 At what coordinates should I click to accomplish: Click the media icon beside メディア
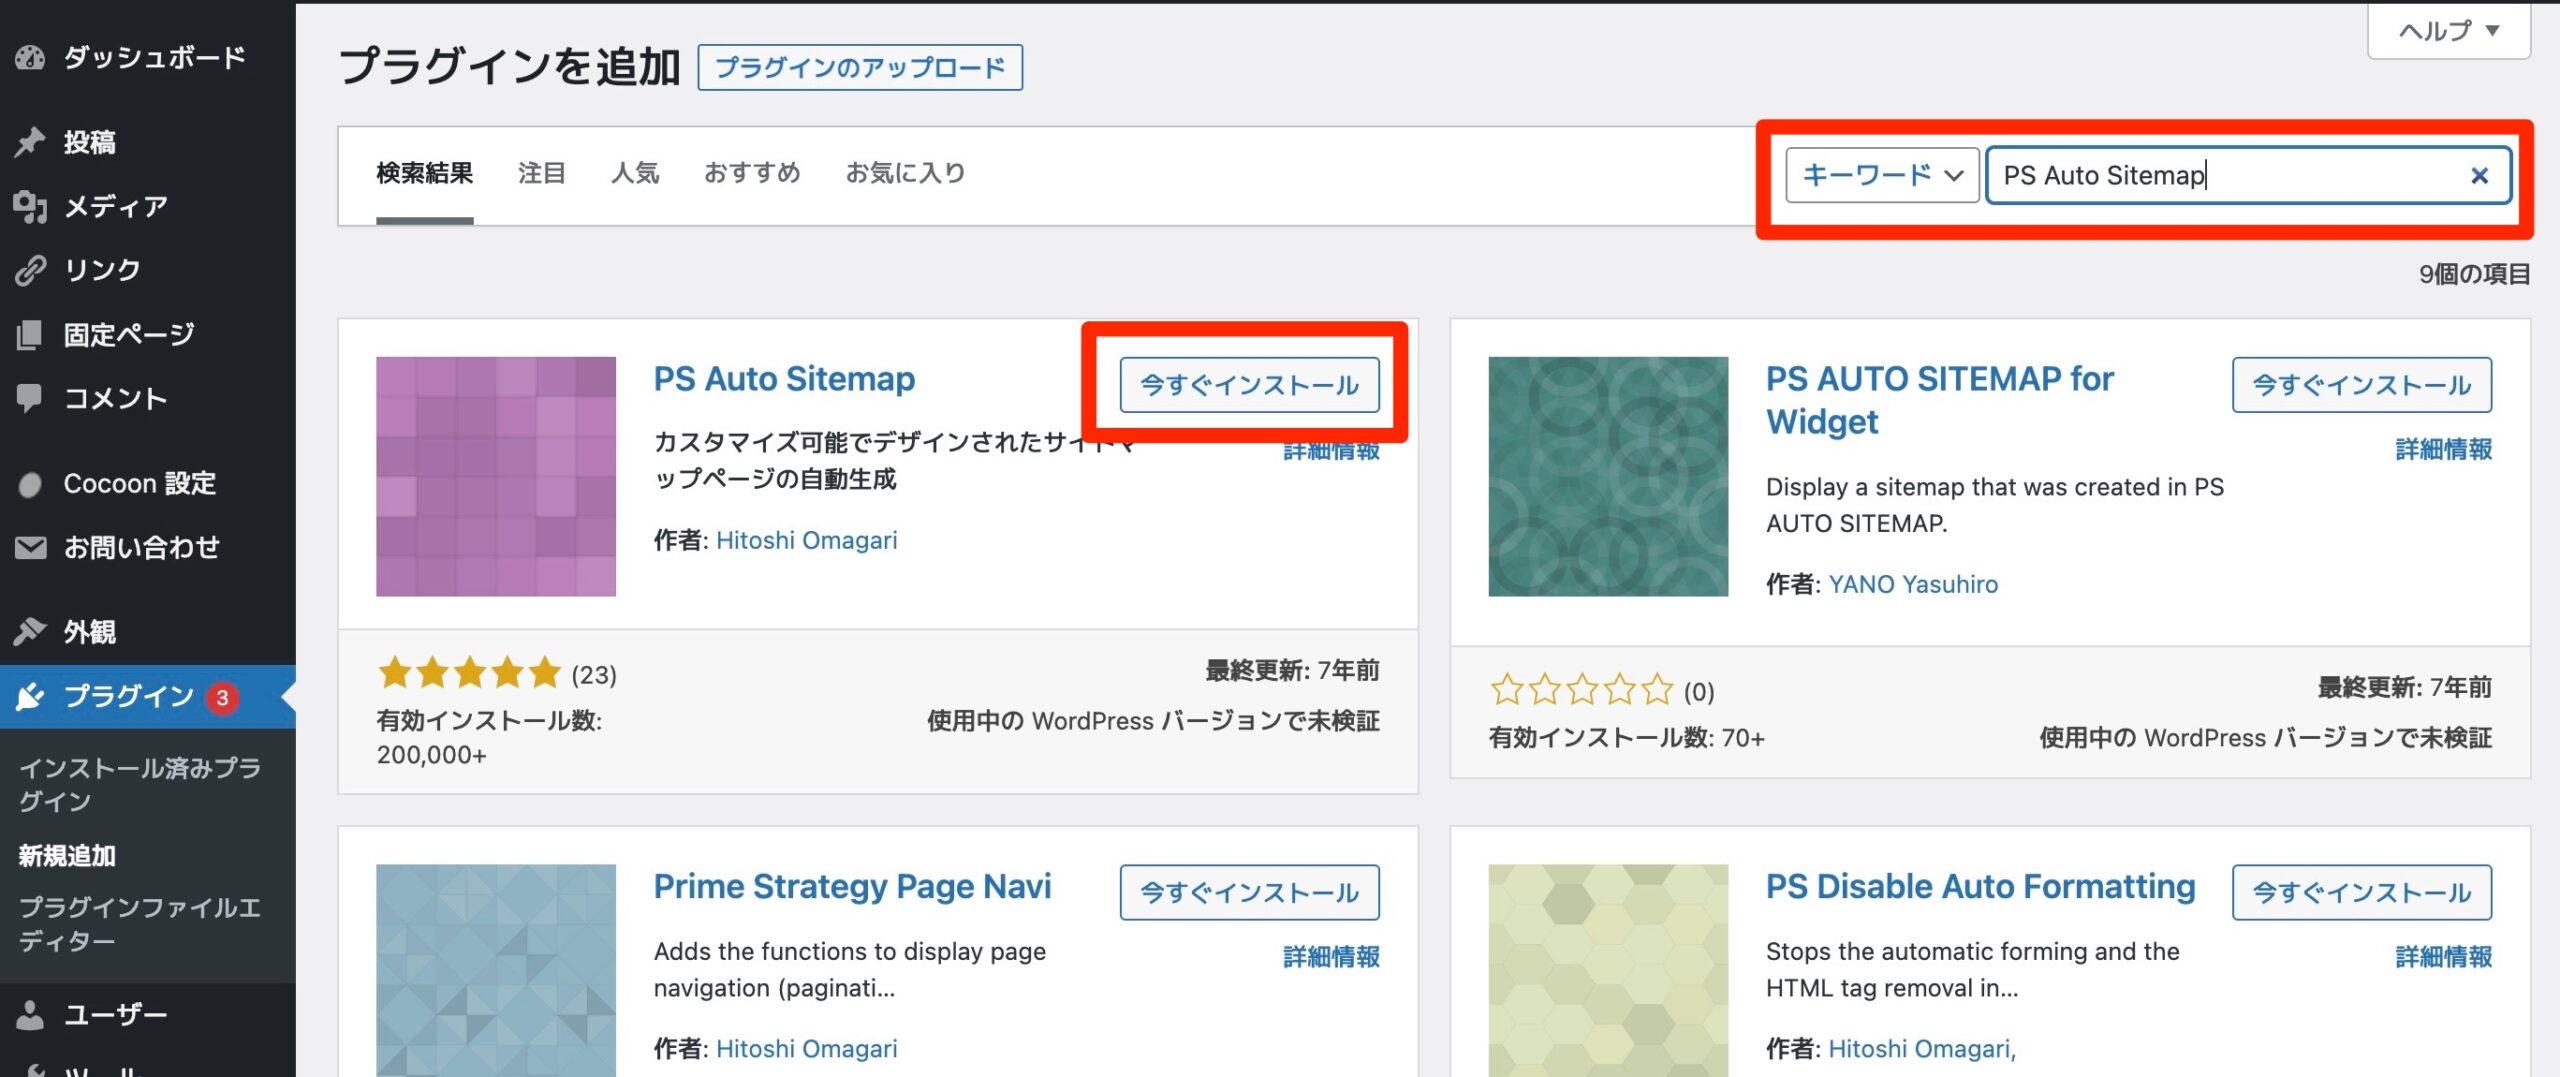pos(30,206)
